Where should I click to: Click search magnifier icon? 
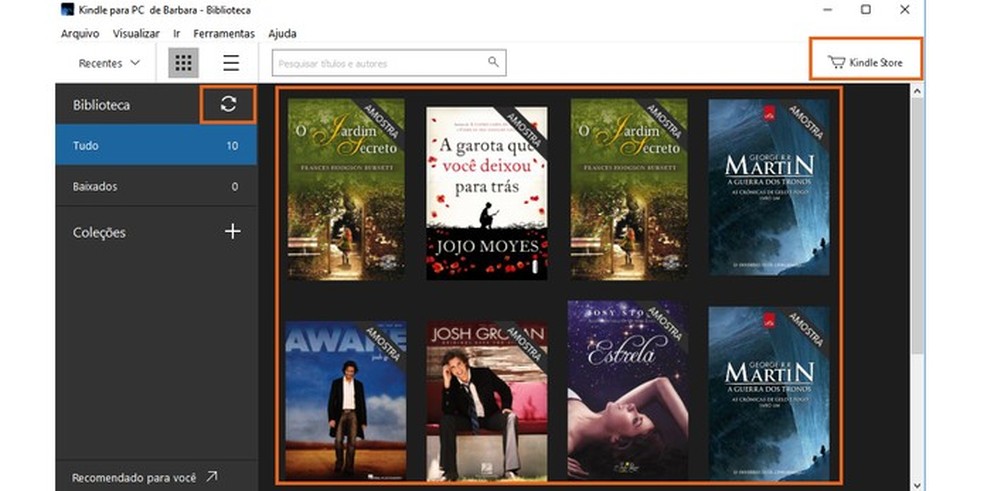493,62
